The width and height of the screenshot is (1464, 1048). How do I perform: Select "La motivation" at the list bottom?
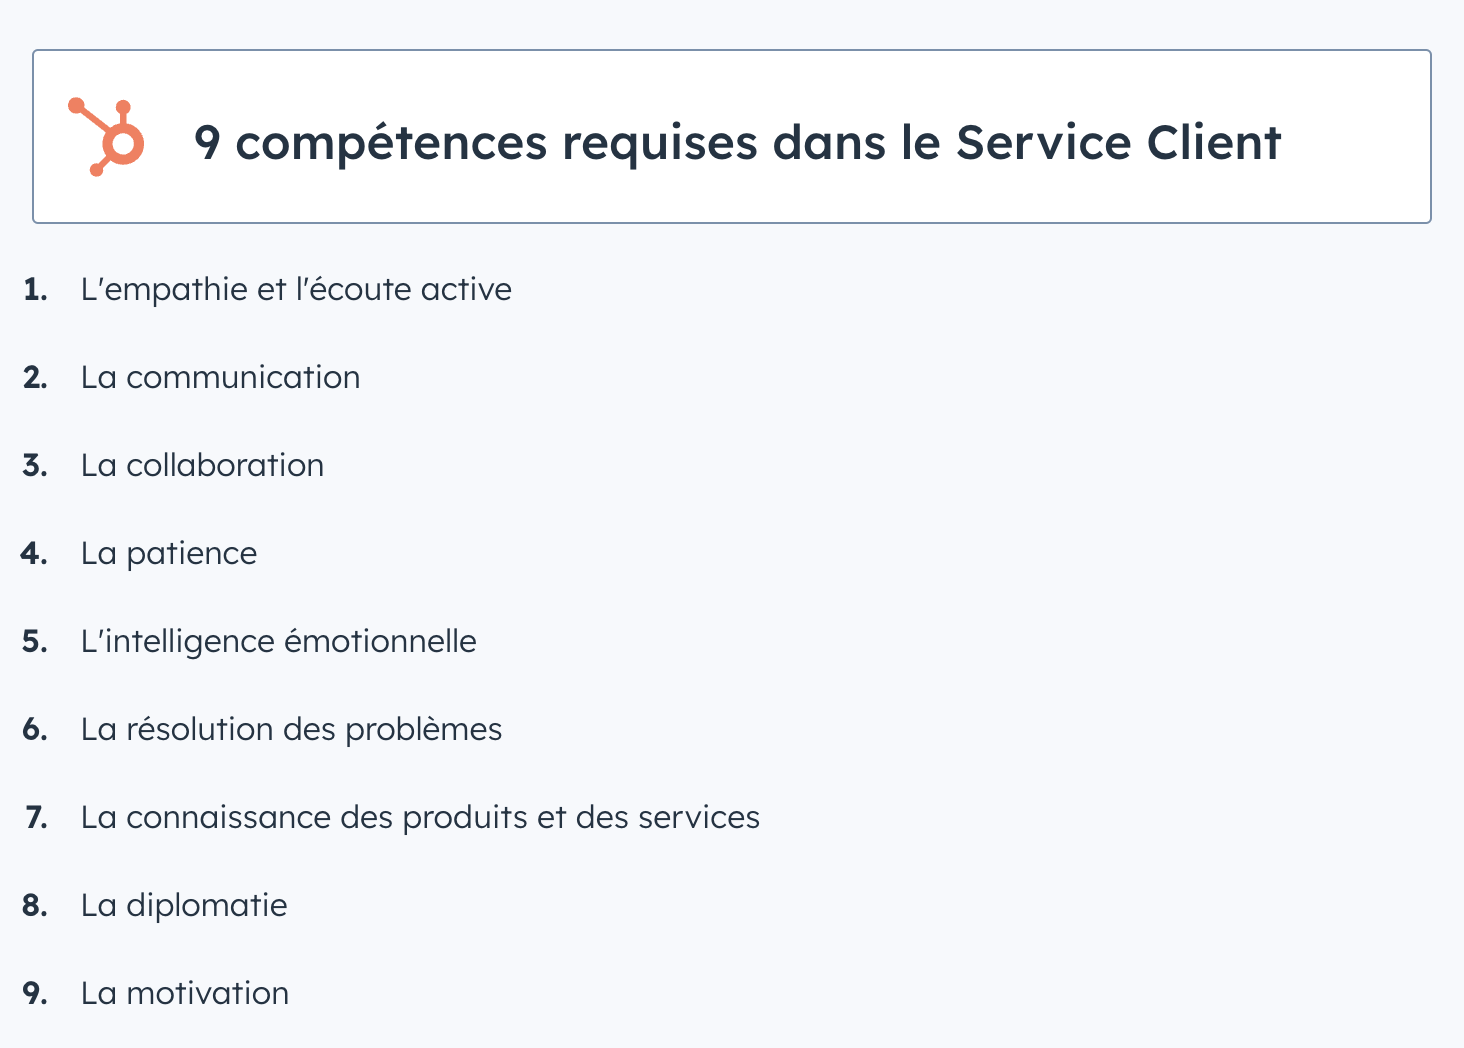point(185,993)
